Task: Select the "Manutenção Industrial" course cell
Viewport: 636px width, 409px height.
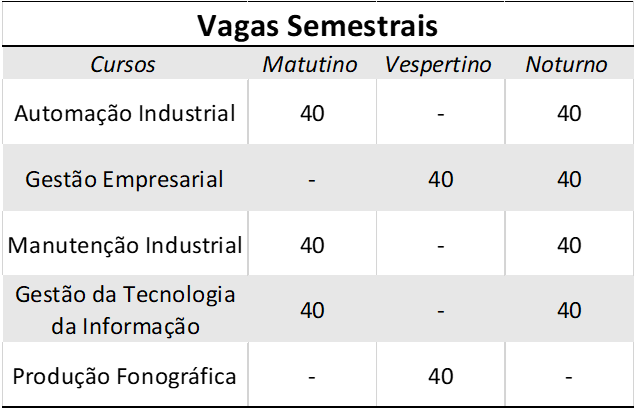Action: 125,245
